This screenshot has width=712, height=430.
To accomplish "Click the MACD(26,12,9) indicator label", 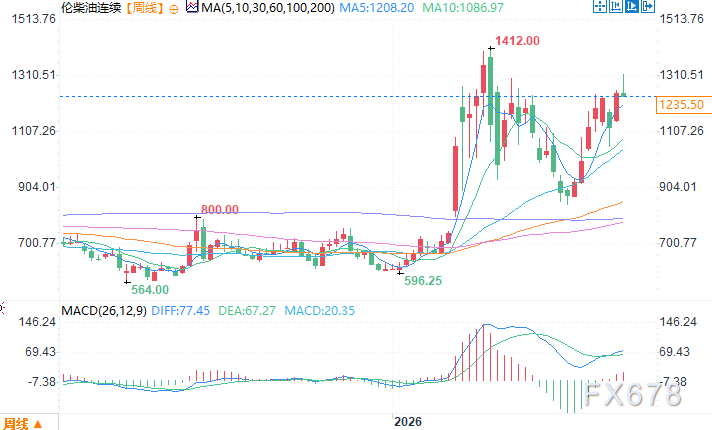I will (x=104, y=311).
